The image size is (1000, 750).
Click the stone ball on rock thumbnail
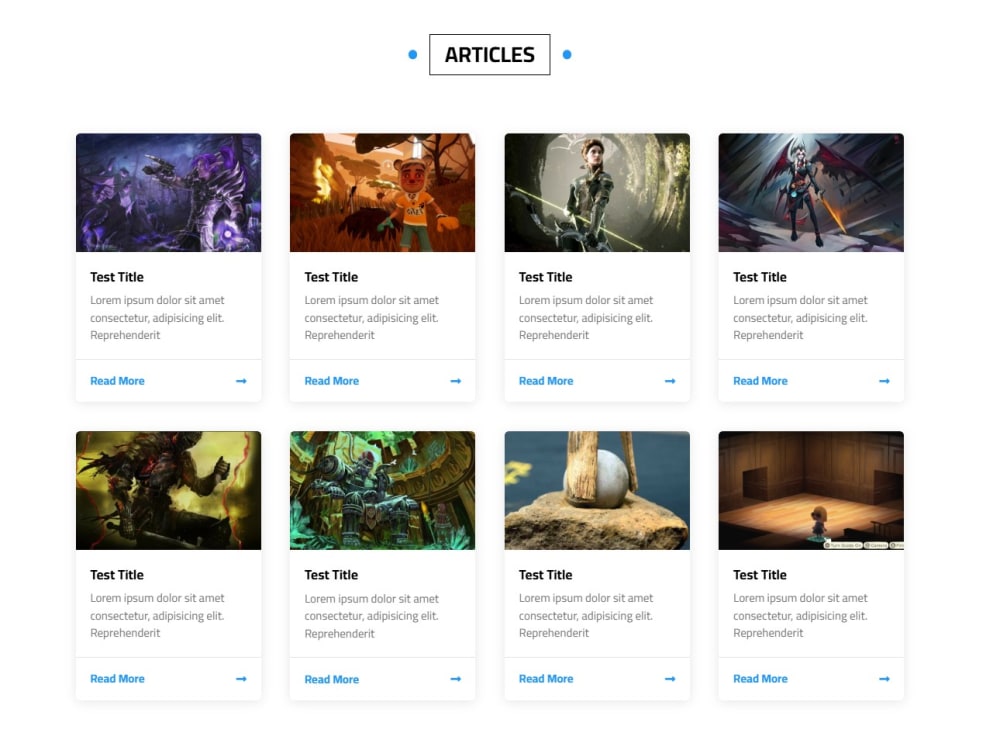pyautogui.click(x=597, y=490)
